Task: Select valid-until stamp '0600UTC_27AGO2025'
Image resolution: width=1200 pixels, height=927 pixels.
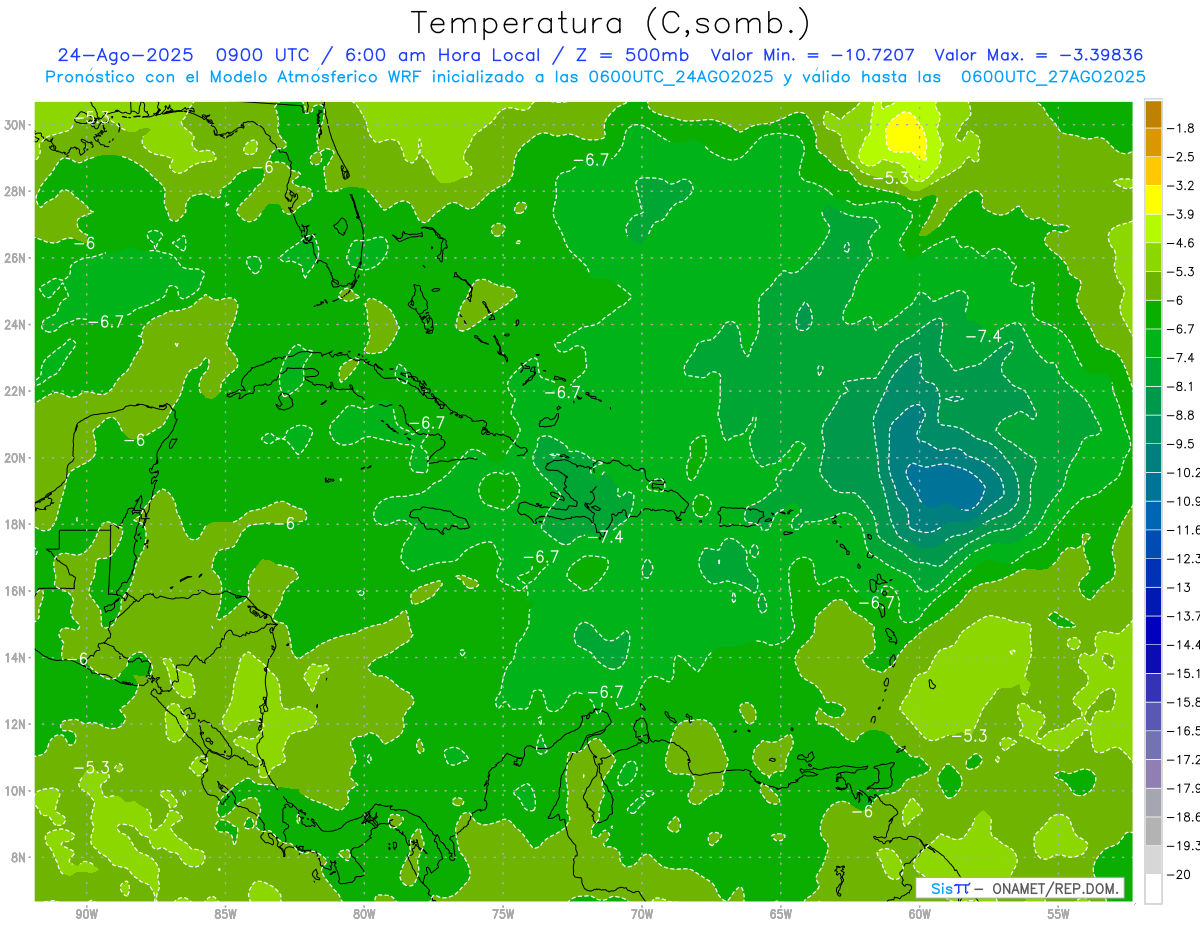Action: pos(1053,77)
